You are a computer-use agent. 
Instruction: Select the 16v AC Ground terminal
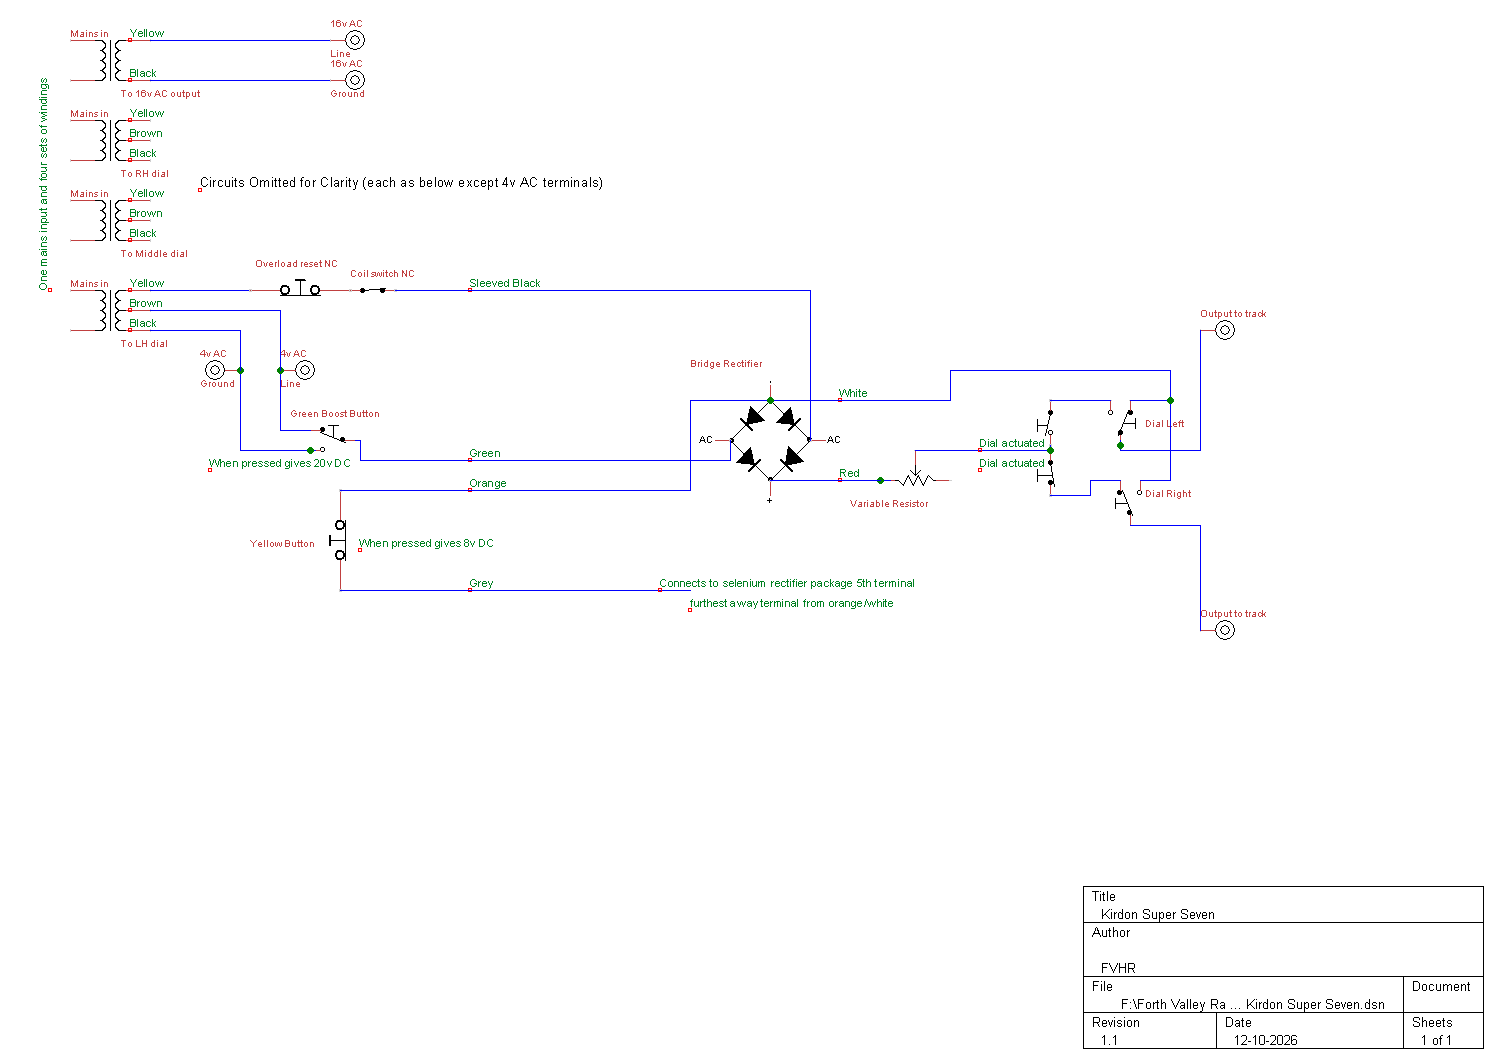(x=355, y=80)
